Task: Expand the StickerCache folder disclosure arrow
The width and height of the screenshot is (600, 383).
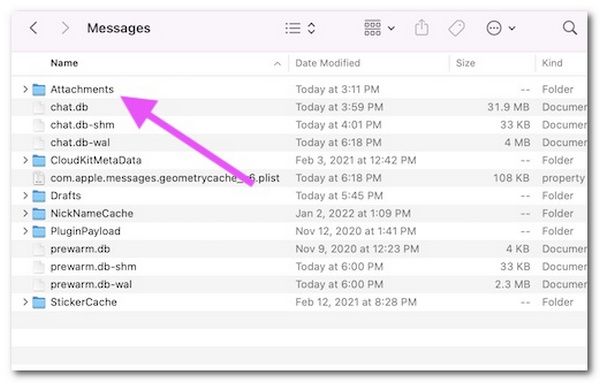Action: click(x=25, y=302)
